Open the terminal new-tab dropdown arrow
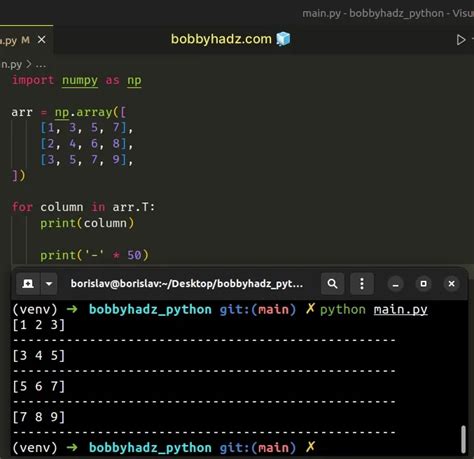Viewport: 474px width, 459px height. pyautogui.click(x=49, y=284)
